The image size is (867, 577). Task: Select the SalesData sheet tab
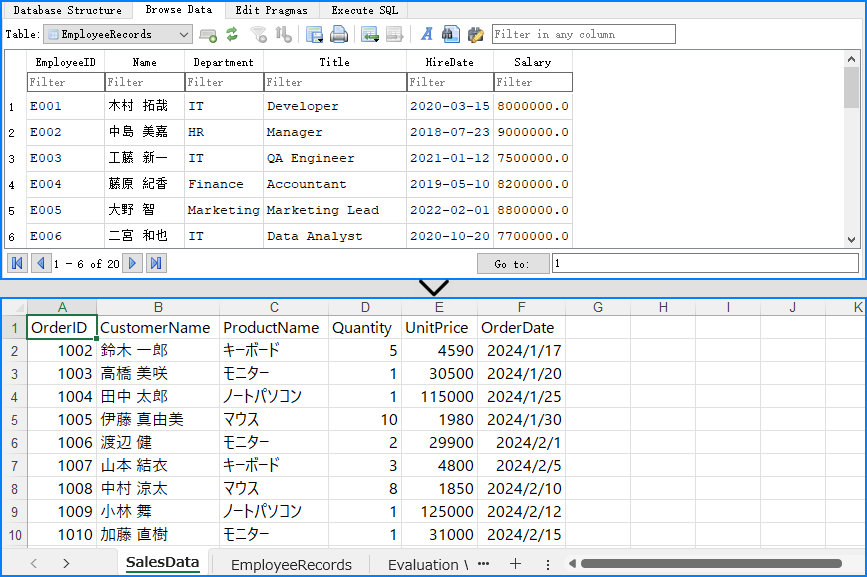(162, 563)
